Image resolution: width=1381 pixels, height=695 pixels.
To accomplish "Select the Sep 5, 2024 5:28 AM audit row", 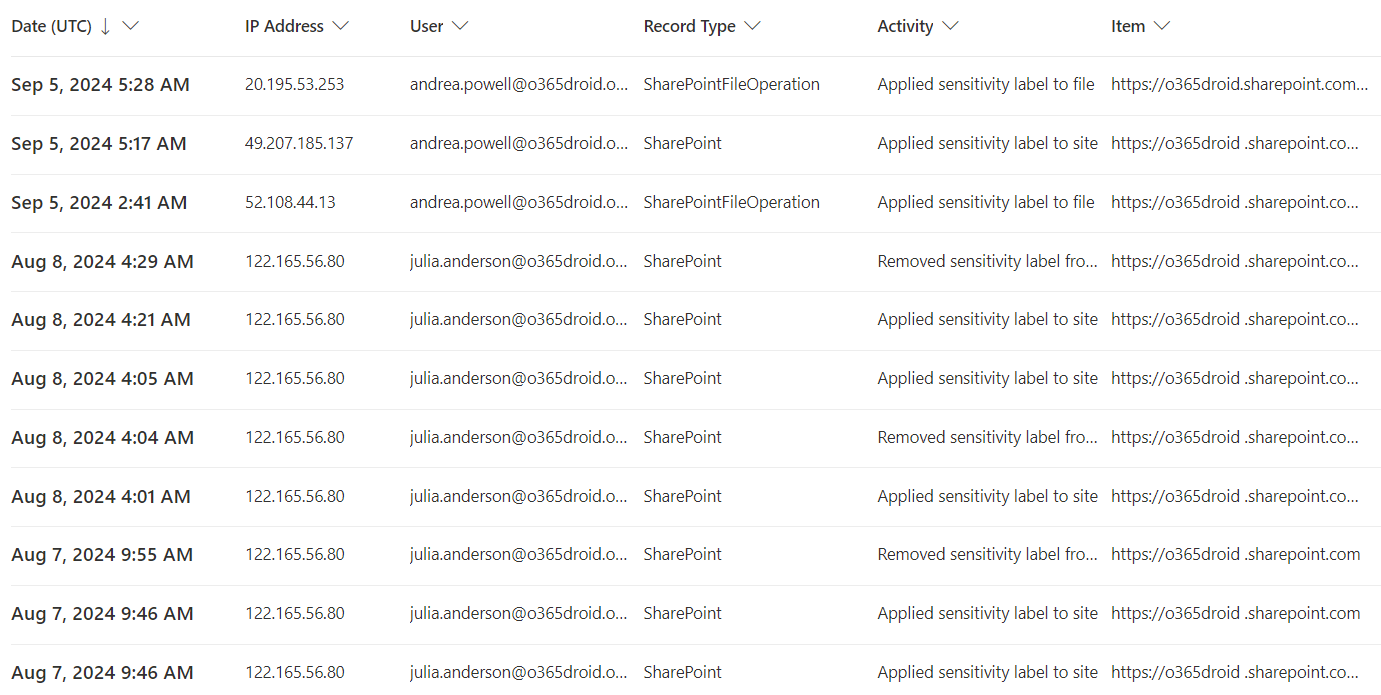I will tap(100, 84).
